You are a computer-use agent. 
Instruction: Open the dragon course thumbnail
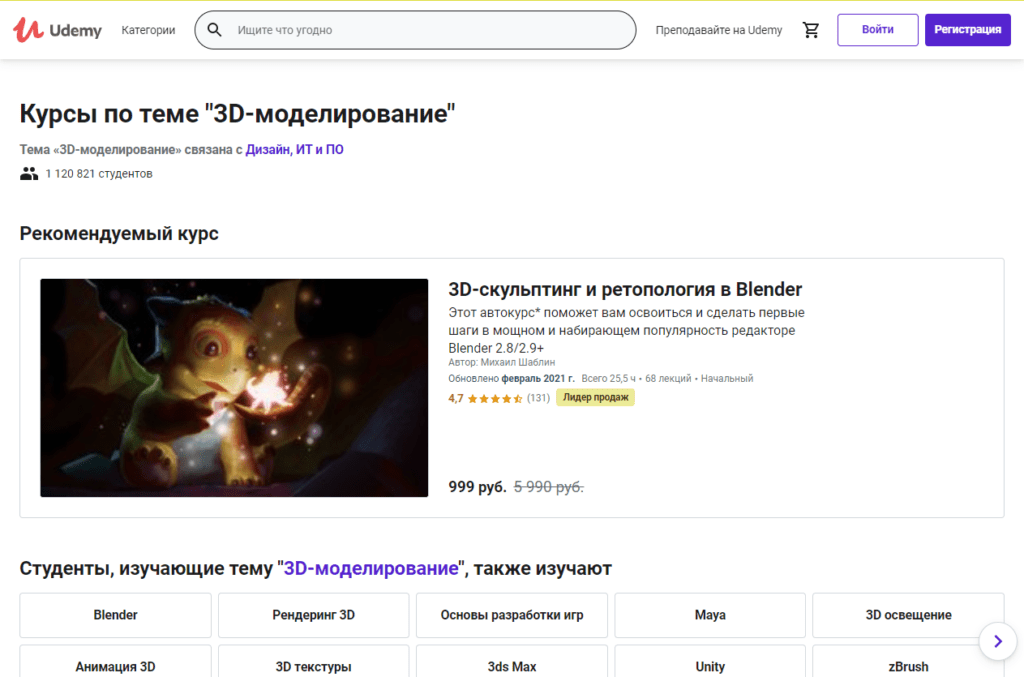234,388
